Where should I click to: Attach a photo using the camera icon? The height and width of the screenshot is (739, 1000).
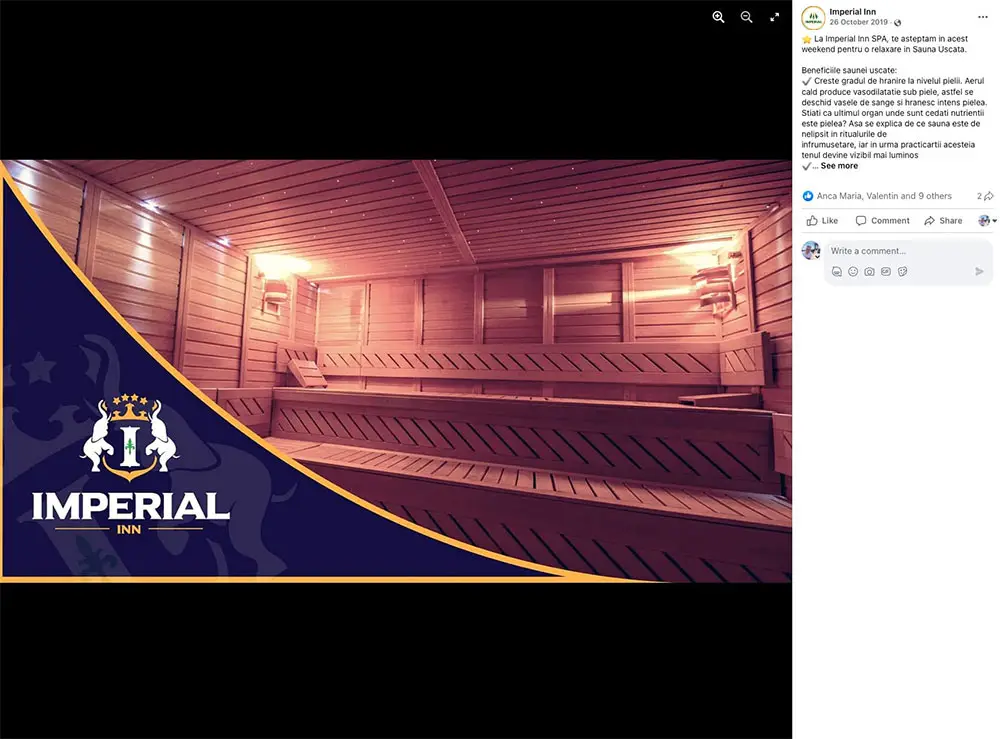point(869,271)
